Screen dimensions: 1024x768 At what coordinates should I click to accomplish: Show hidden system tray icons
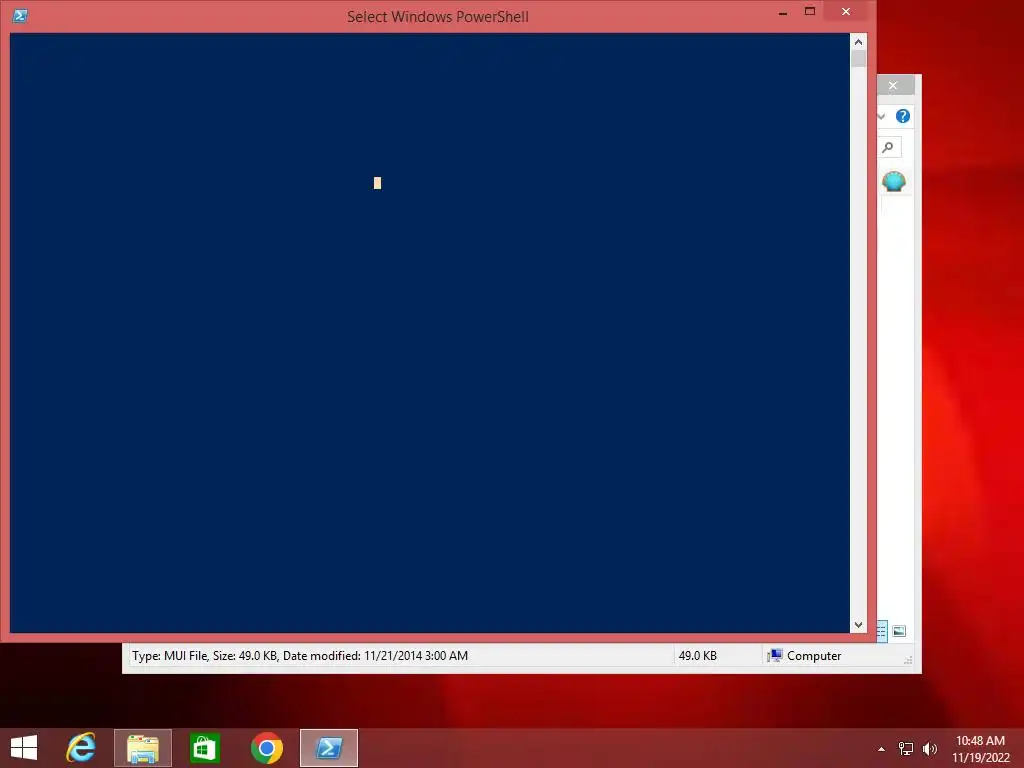[x=882, y=749]
